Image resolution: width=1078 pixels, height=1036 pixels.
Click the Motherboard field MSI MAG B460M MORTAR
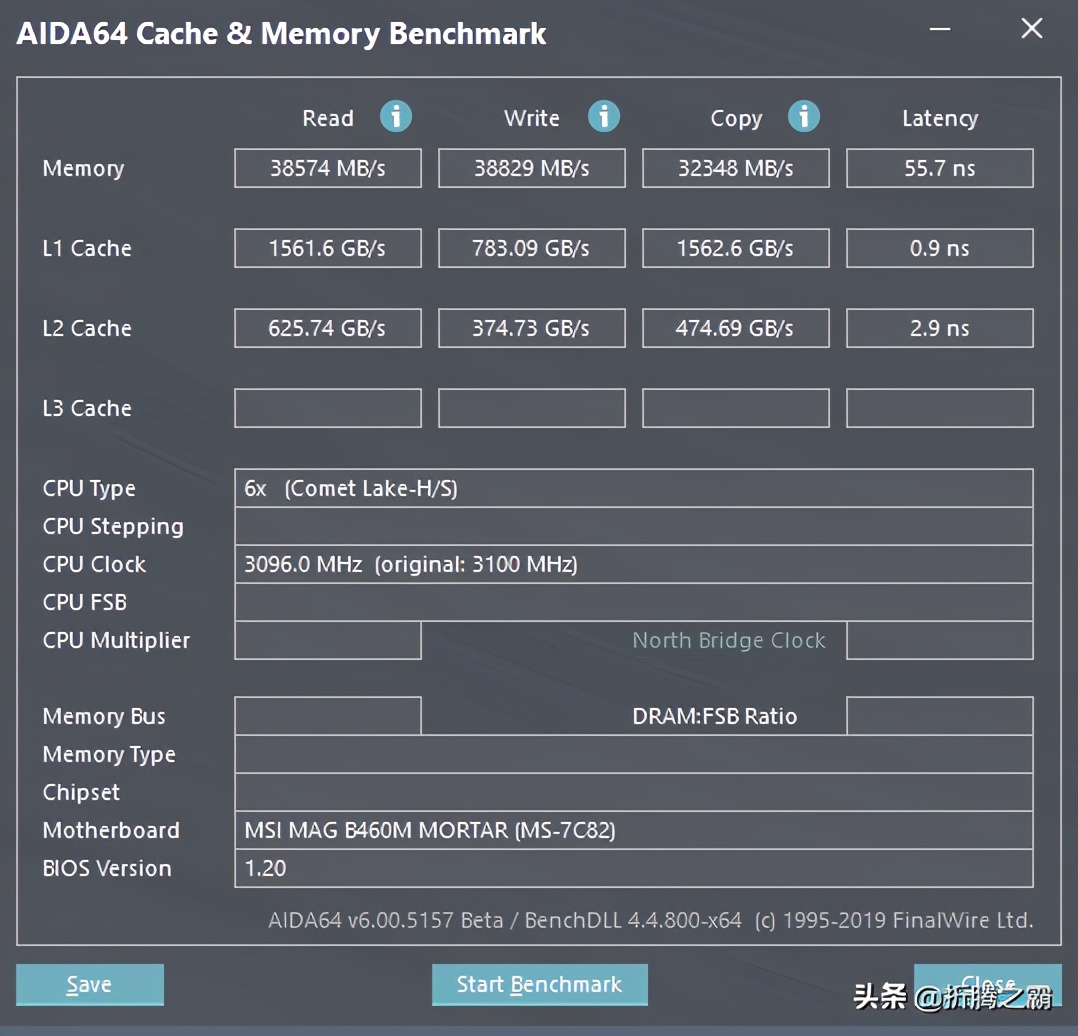(x=633, y=830)
